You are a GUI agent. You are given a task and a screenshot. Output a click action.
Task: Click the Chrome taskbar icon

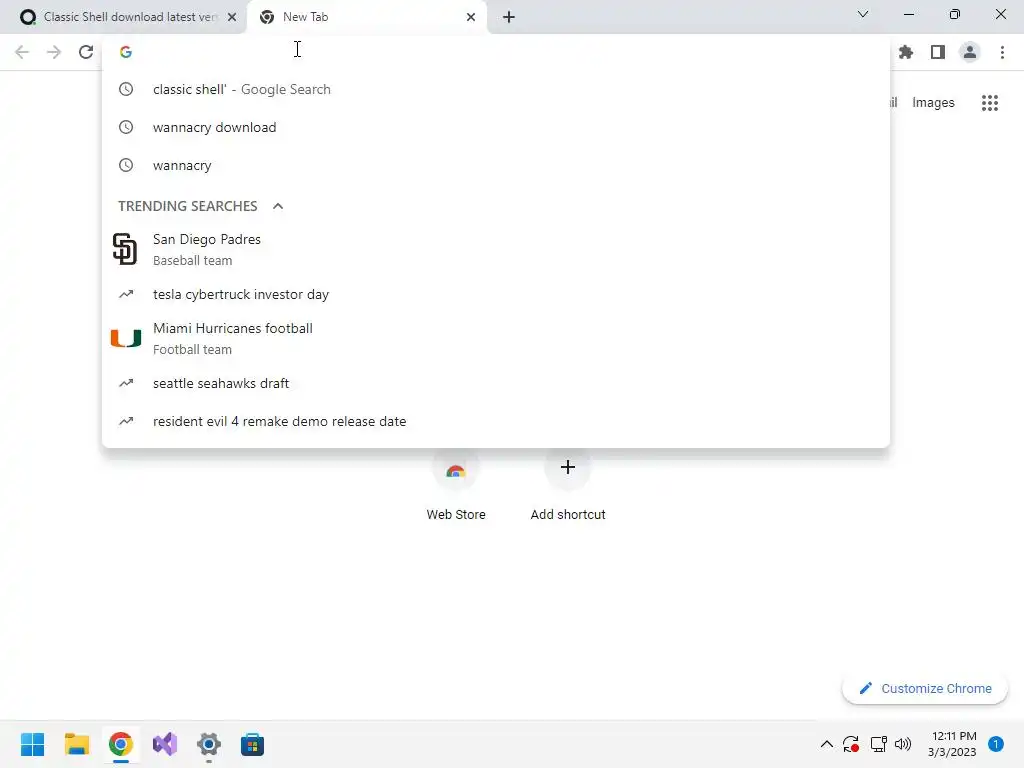(x=121, y=744)
